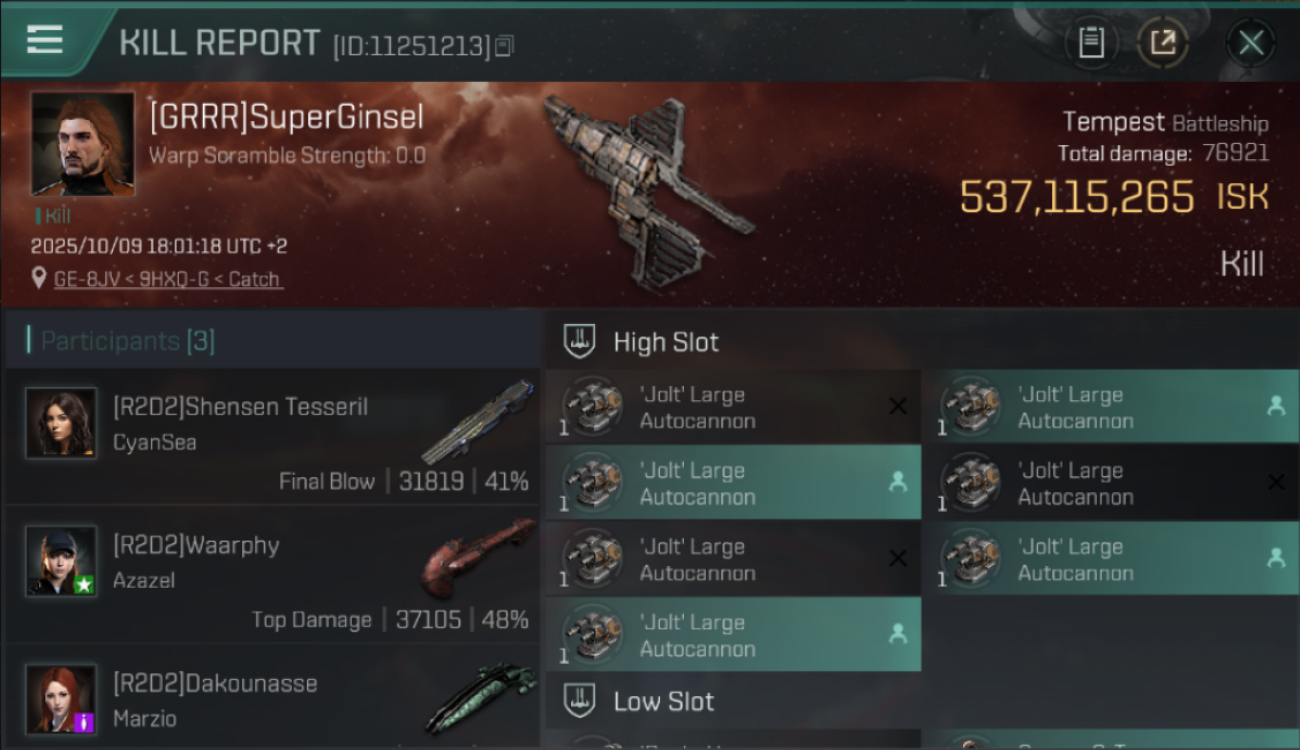Open SuperGinsel's pilot portrait
The height and width of the screenshot is (750, 1300).
coord(82,143)
